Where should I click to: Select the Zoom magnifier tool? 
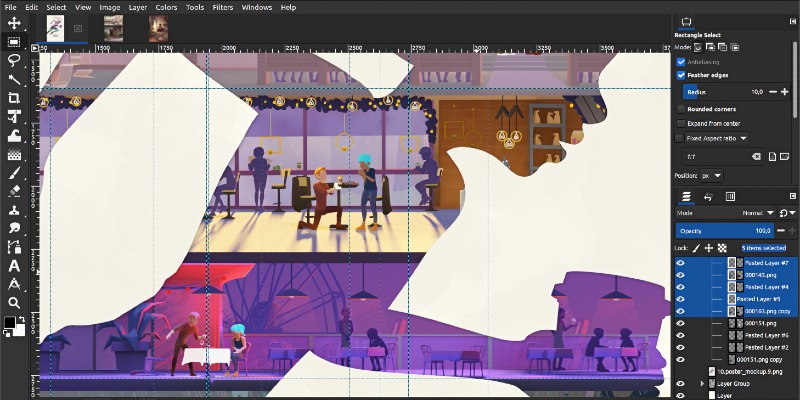pos(14,302)
